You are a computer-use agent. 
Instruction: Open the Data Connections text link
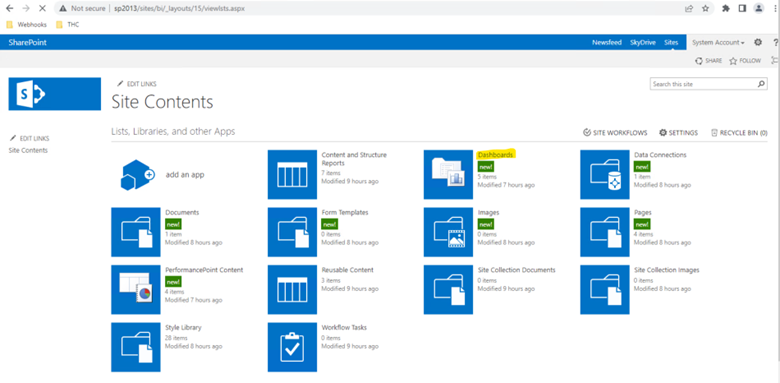click(x=660, y=155)
